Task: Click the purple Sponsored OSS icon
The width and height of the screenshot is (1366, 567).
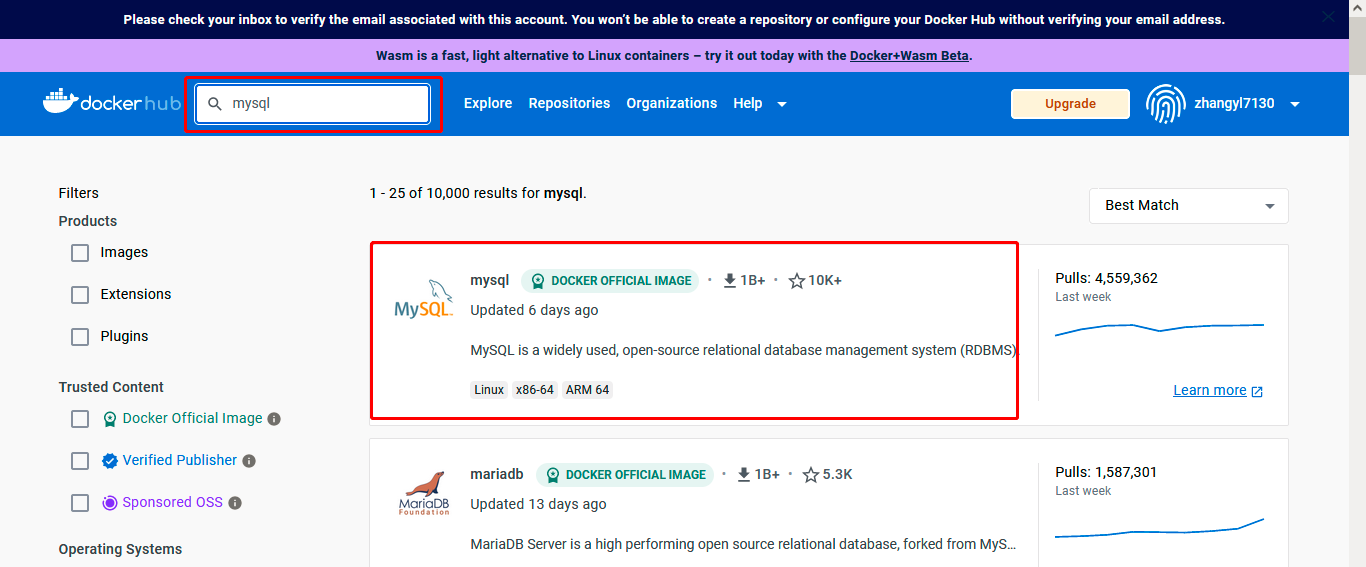Action: click(x=110, y=503)
